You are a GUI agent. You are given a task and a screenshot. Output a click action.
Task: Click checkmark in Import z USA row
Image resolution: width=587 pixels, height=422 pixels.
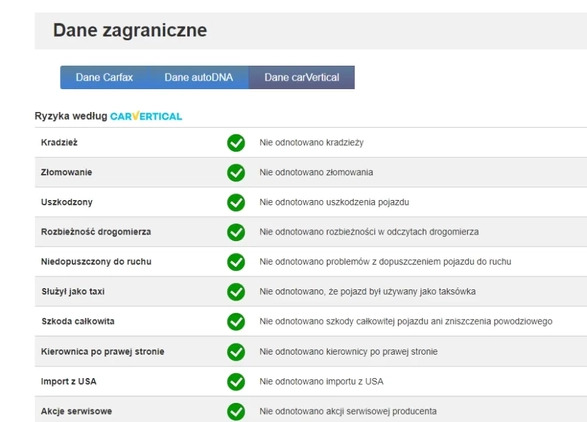tap(236, 382)
